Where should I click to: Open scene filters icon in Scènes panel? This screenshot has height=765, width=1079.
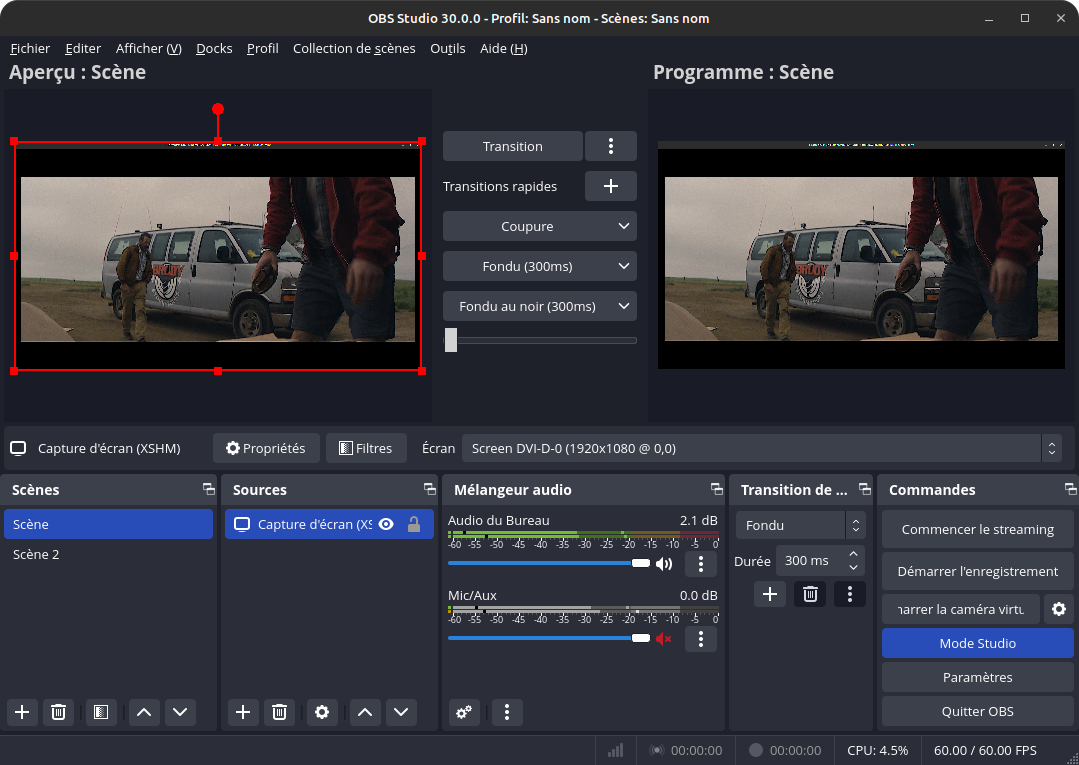pos(100,712)
